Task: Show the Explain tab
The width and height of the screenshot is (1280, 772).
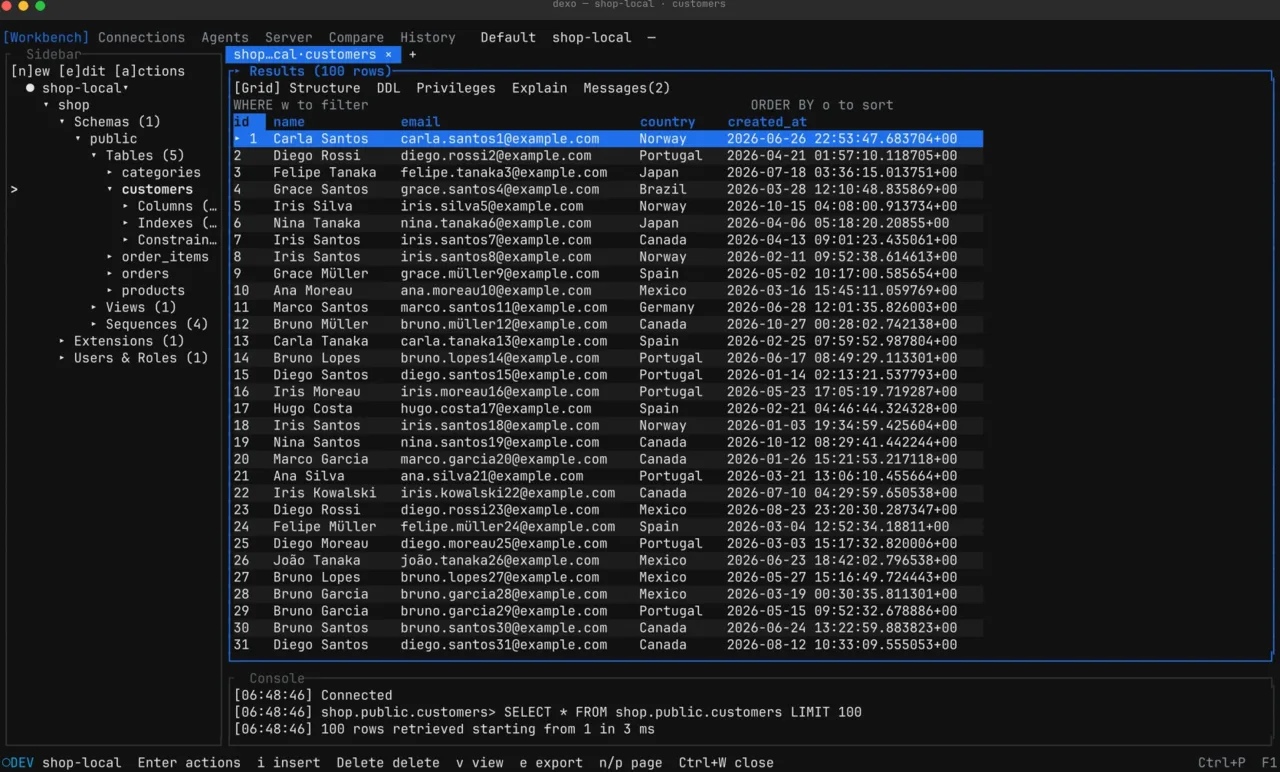Action: point(540,88)
